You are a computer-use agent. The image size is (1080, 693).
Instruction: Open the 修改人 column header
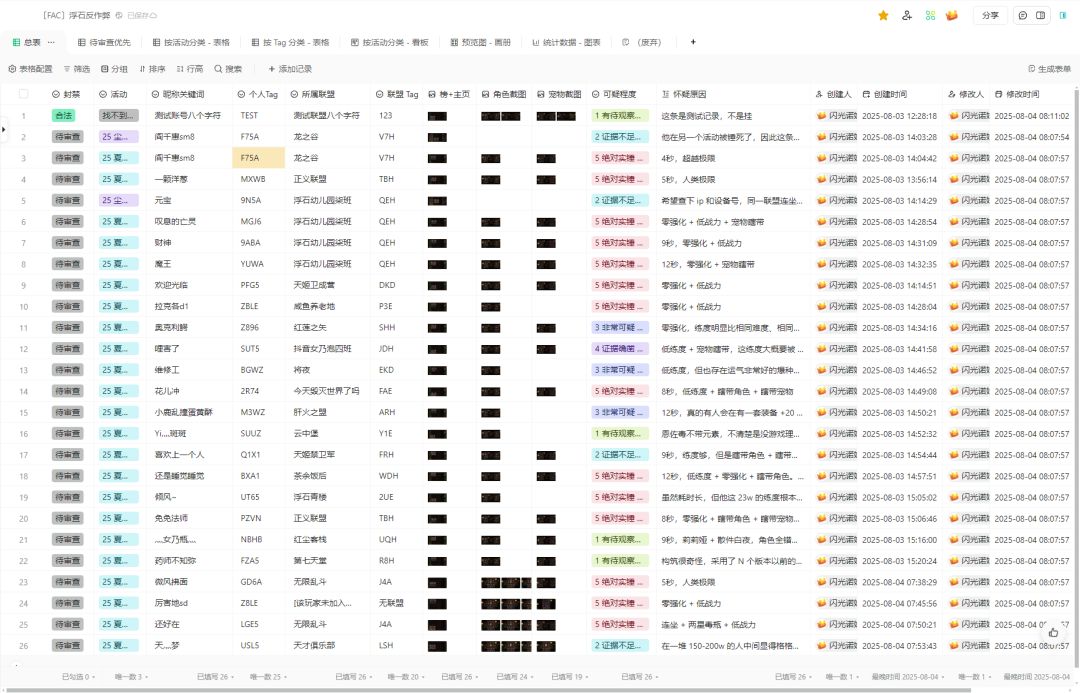pos(966,94)
